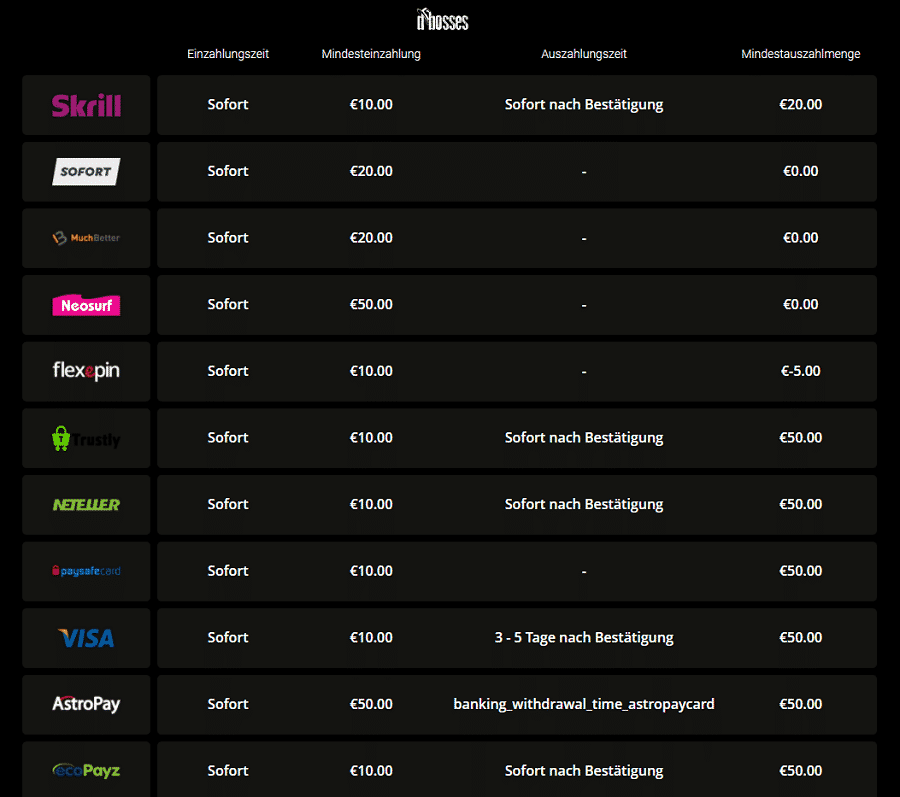This screenshot has height=797, width=900.
Task: Select the Skrill payment logo
Action: 86,105
